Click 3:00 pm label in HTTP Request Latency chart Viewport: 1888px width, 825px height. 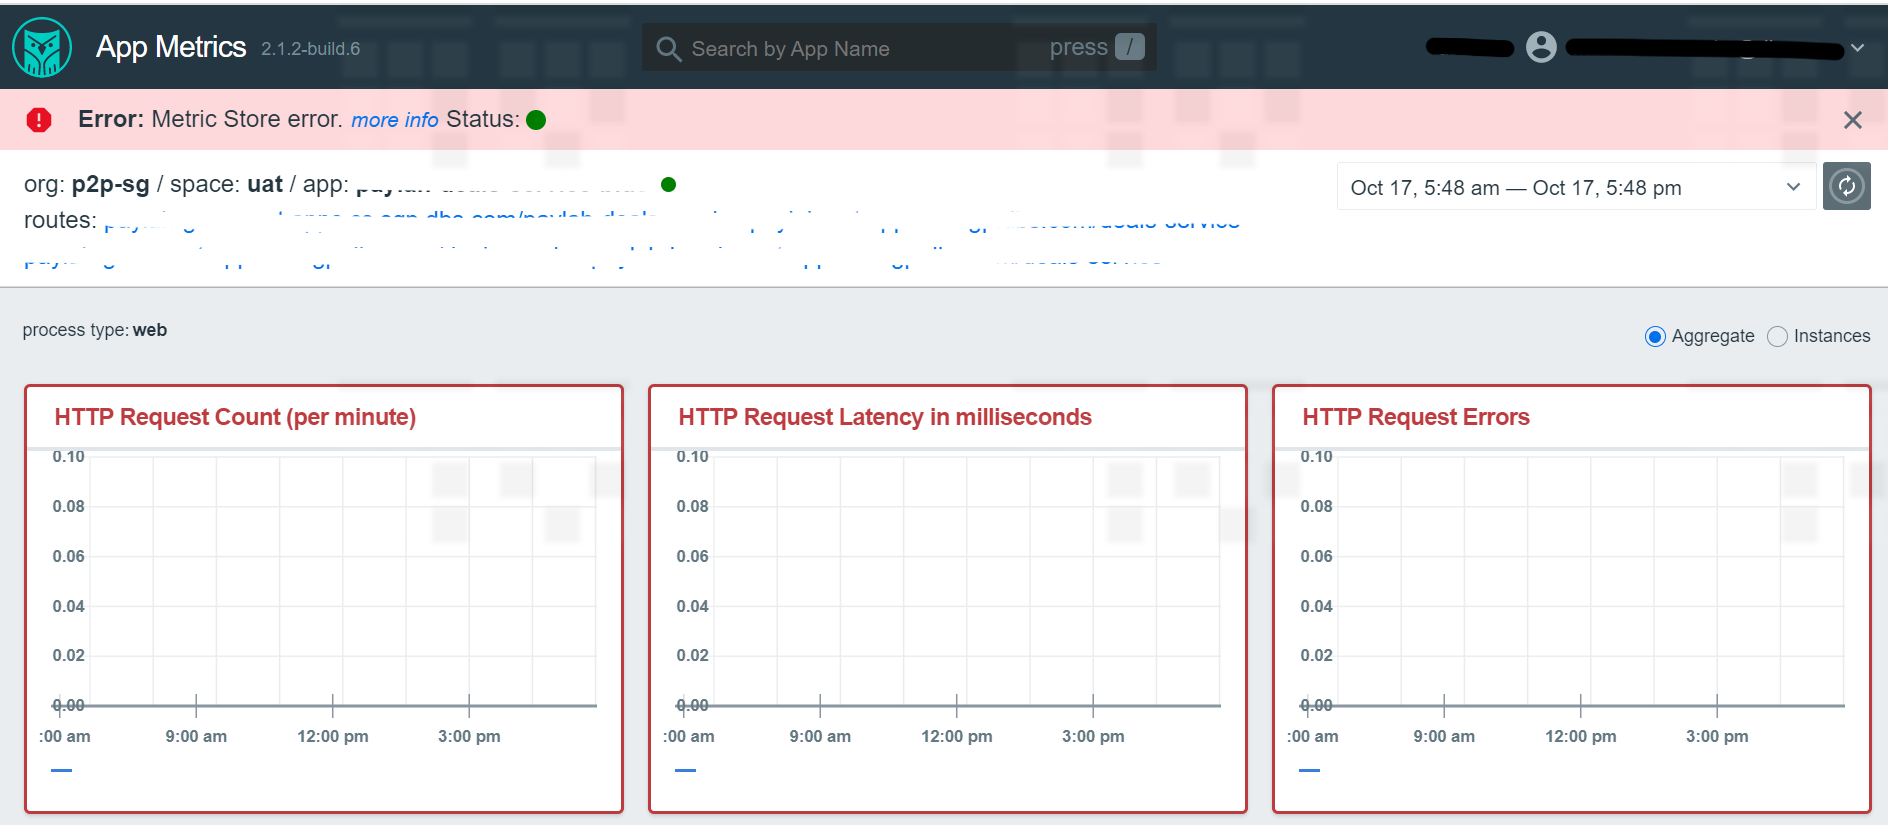pos(1093,736)
